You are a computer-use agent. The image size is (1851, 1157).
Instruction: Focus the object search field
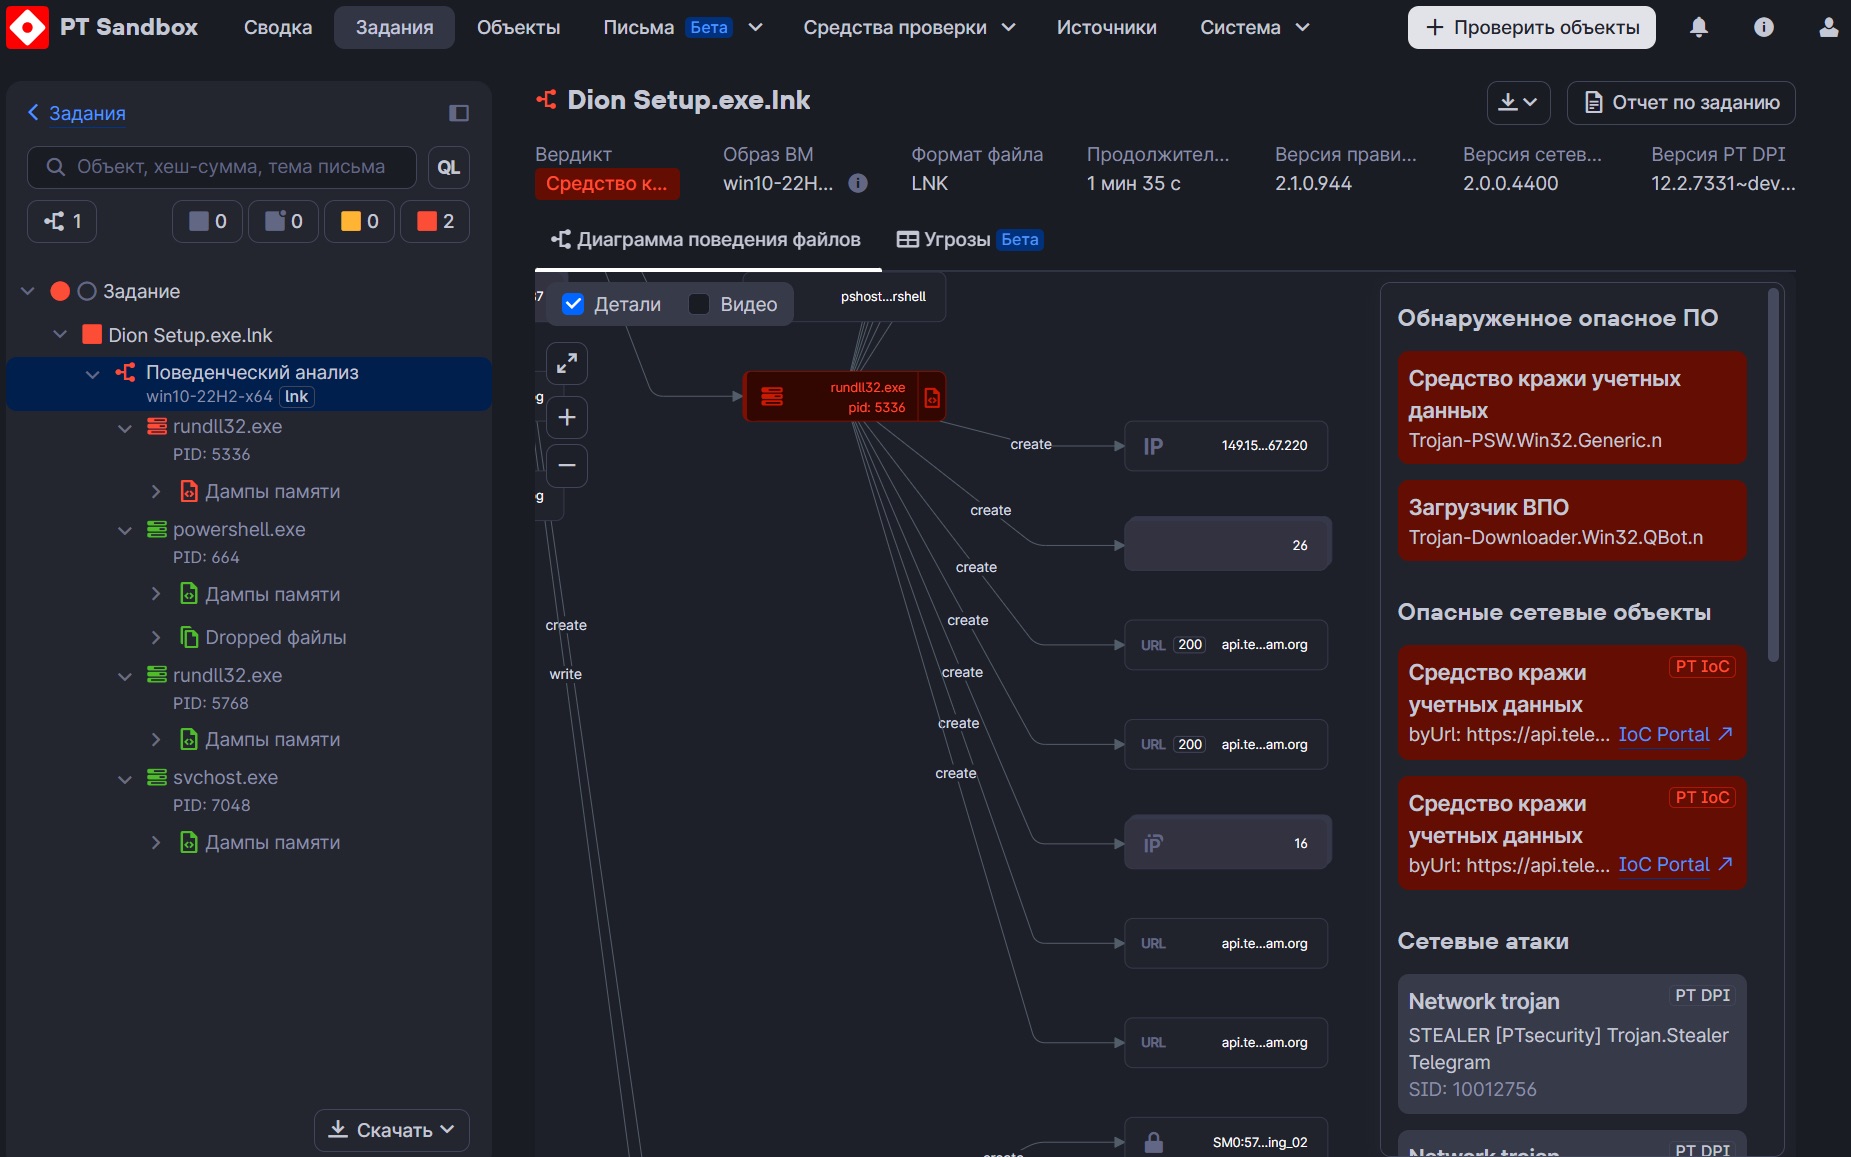(x=222, y=167)
